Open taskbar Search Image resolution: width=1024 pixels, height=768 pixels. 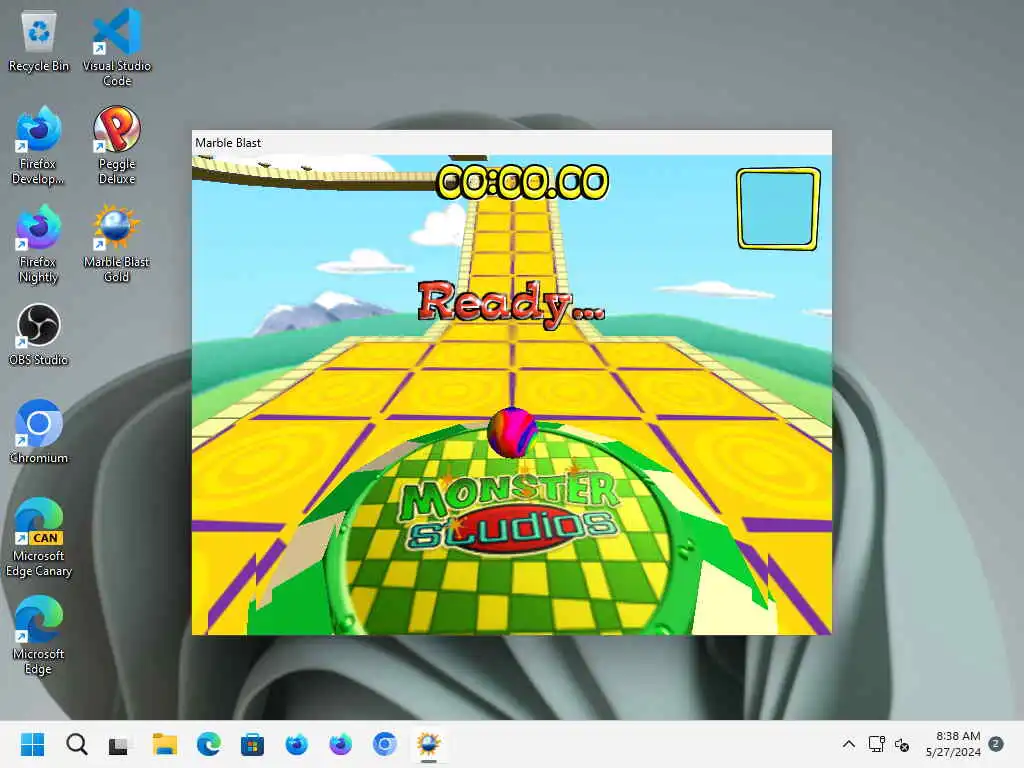pos(76,744)
